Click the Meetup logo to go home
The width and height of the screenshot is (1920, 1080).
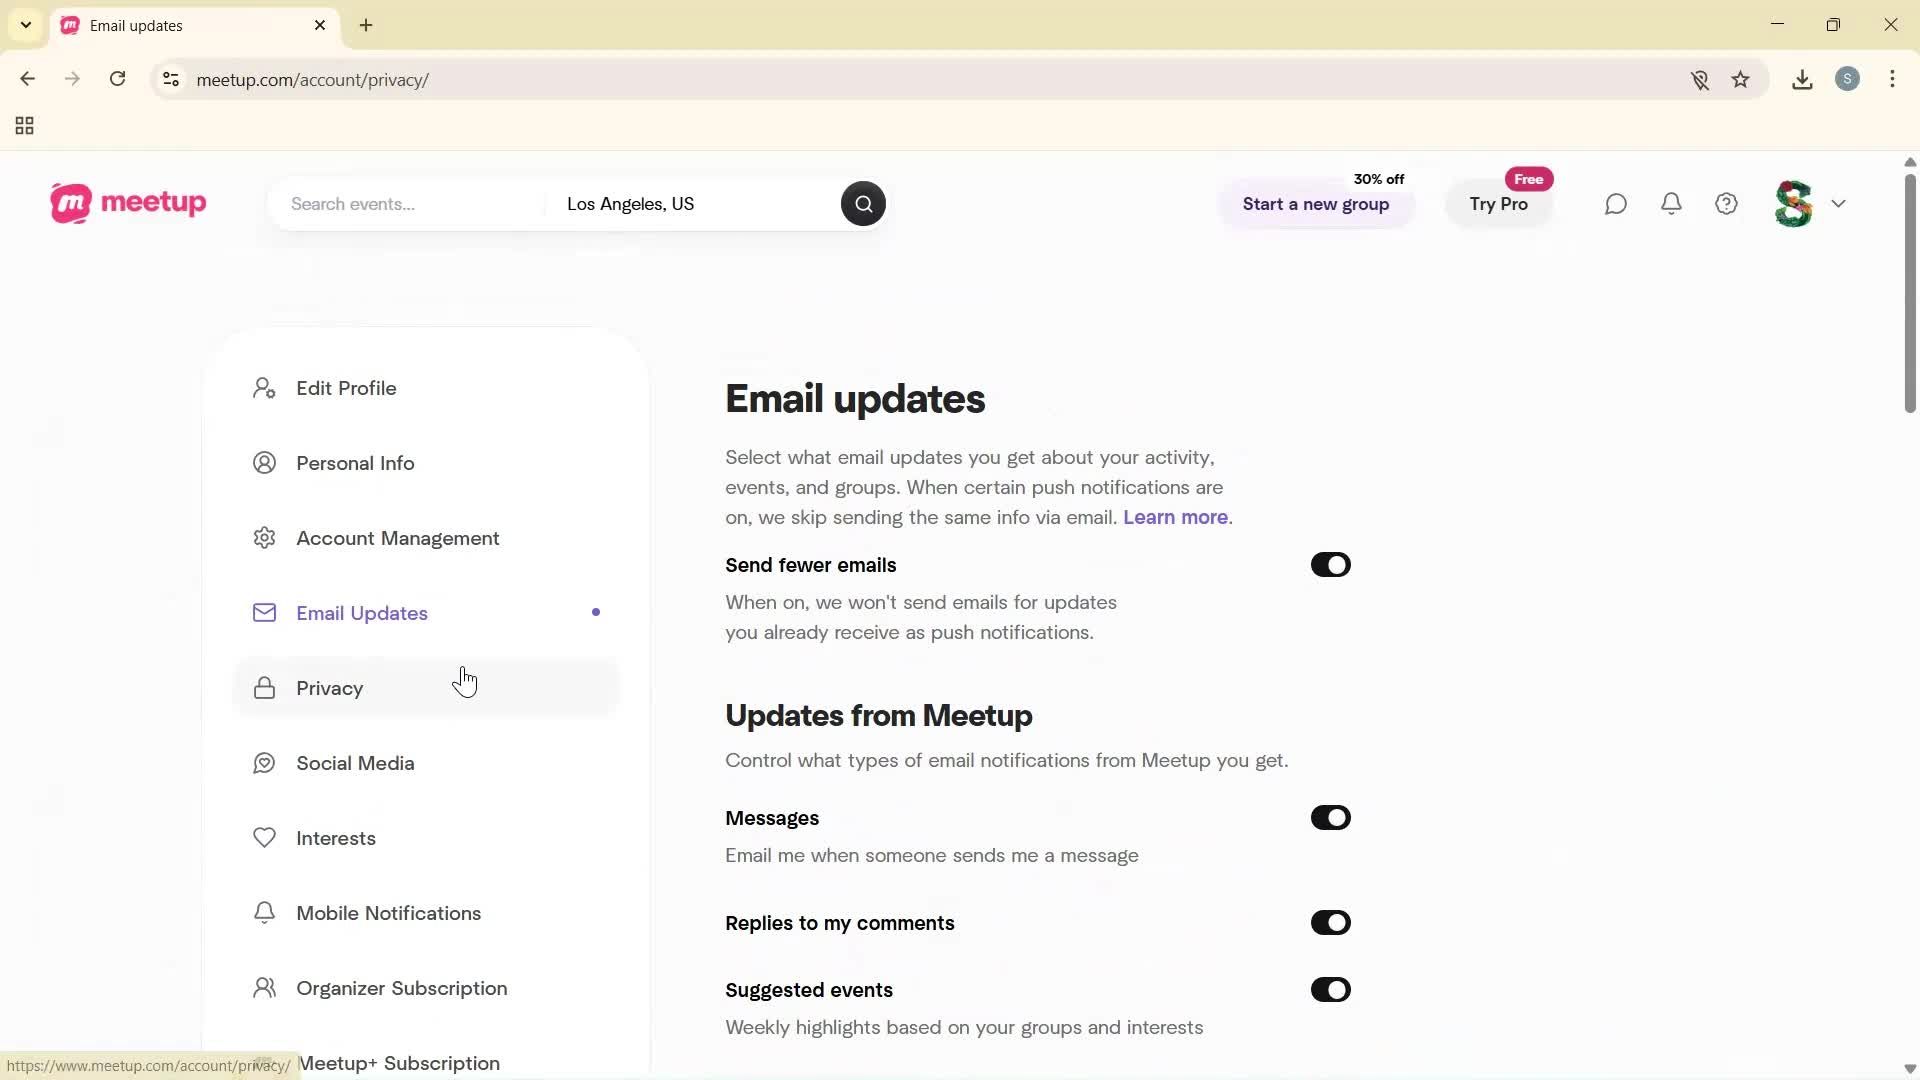[x=127, y=203]
